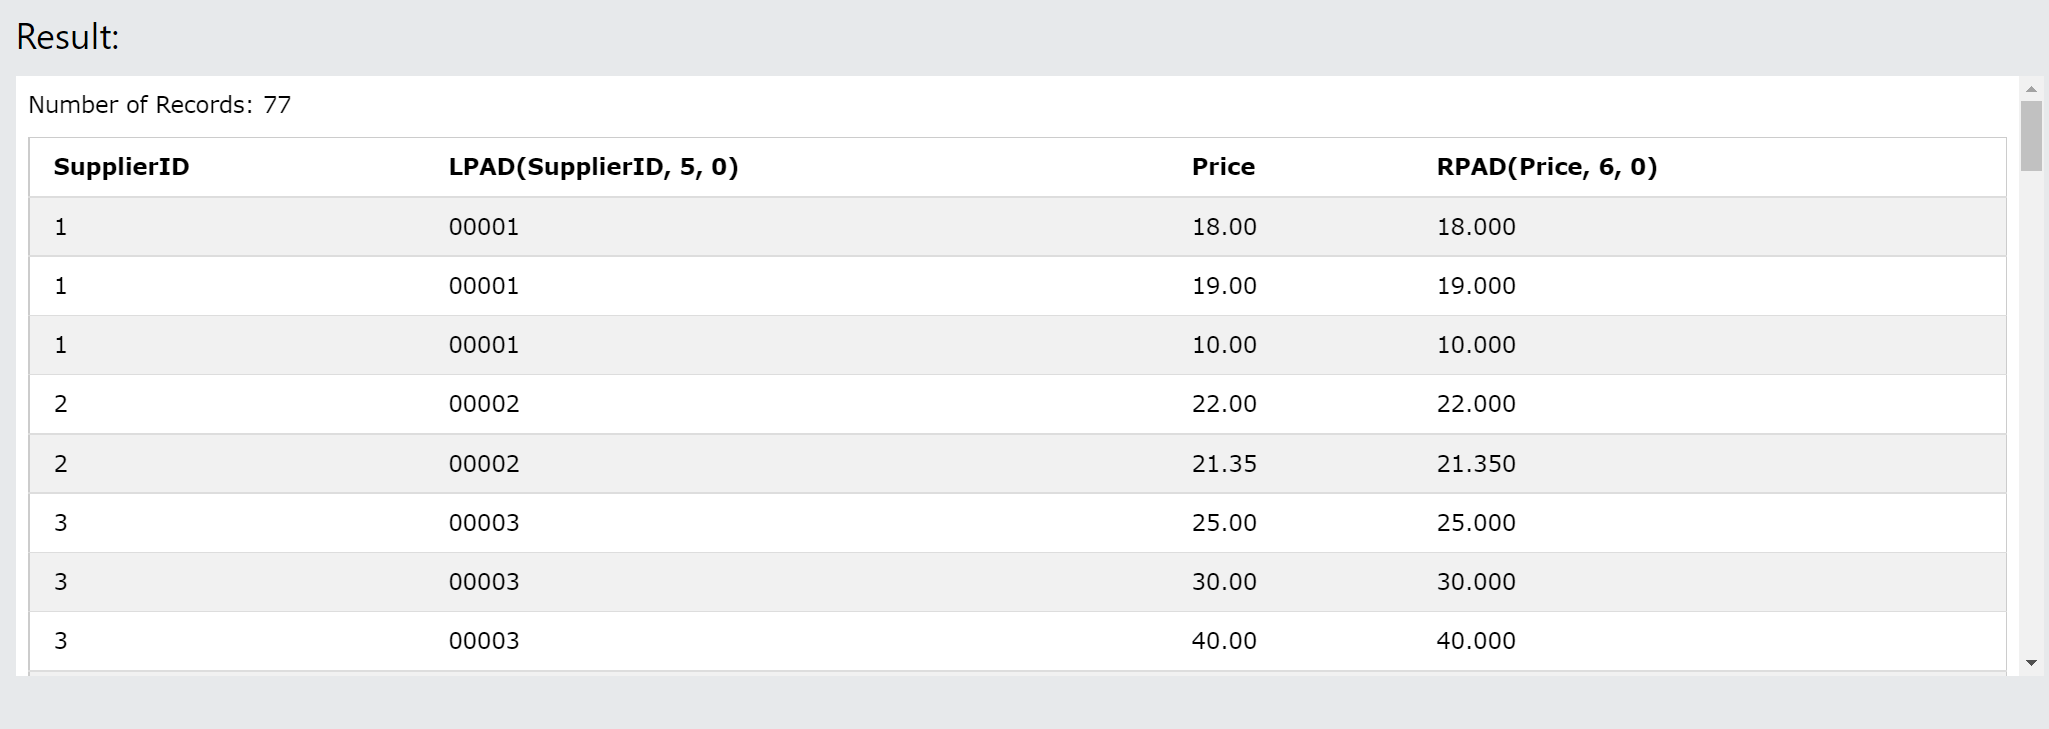Screen dimensions: 2049x729
Task: Click the Number of Records: 77 text
Action: 160,105
